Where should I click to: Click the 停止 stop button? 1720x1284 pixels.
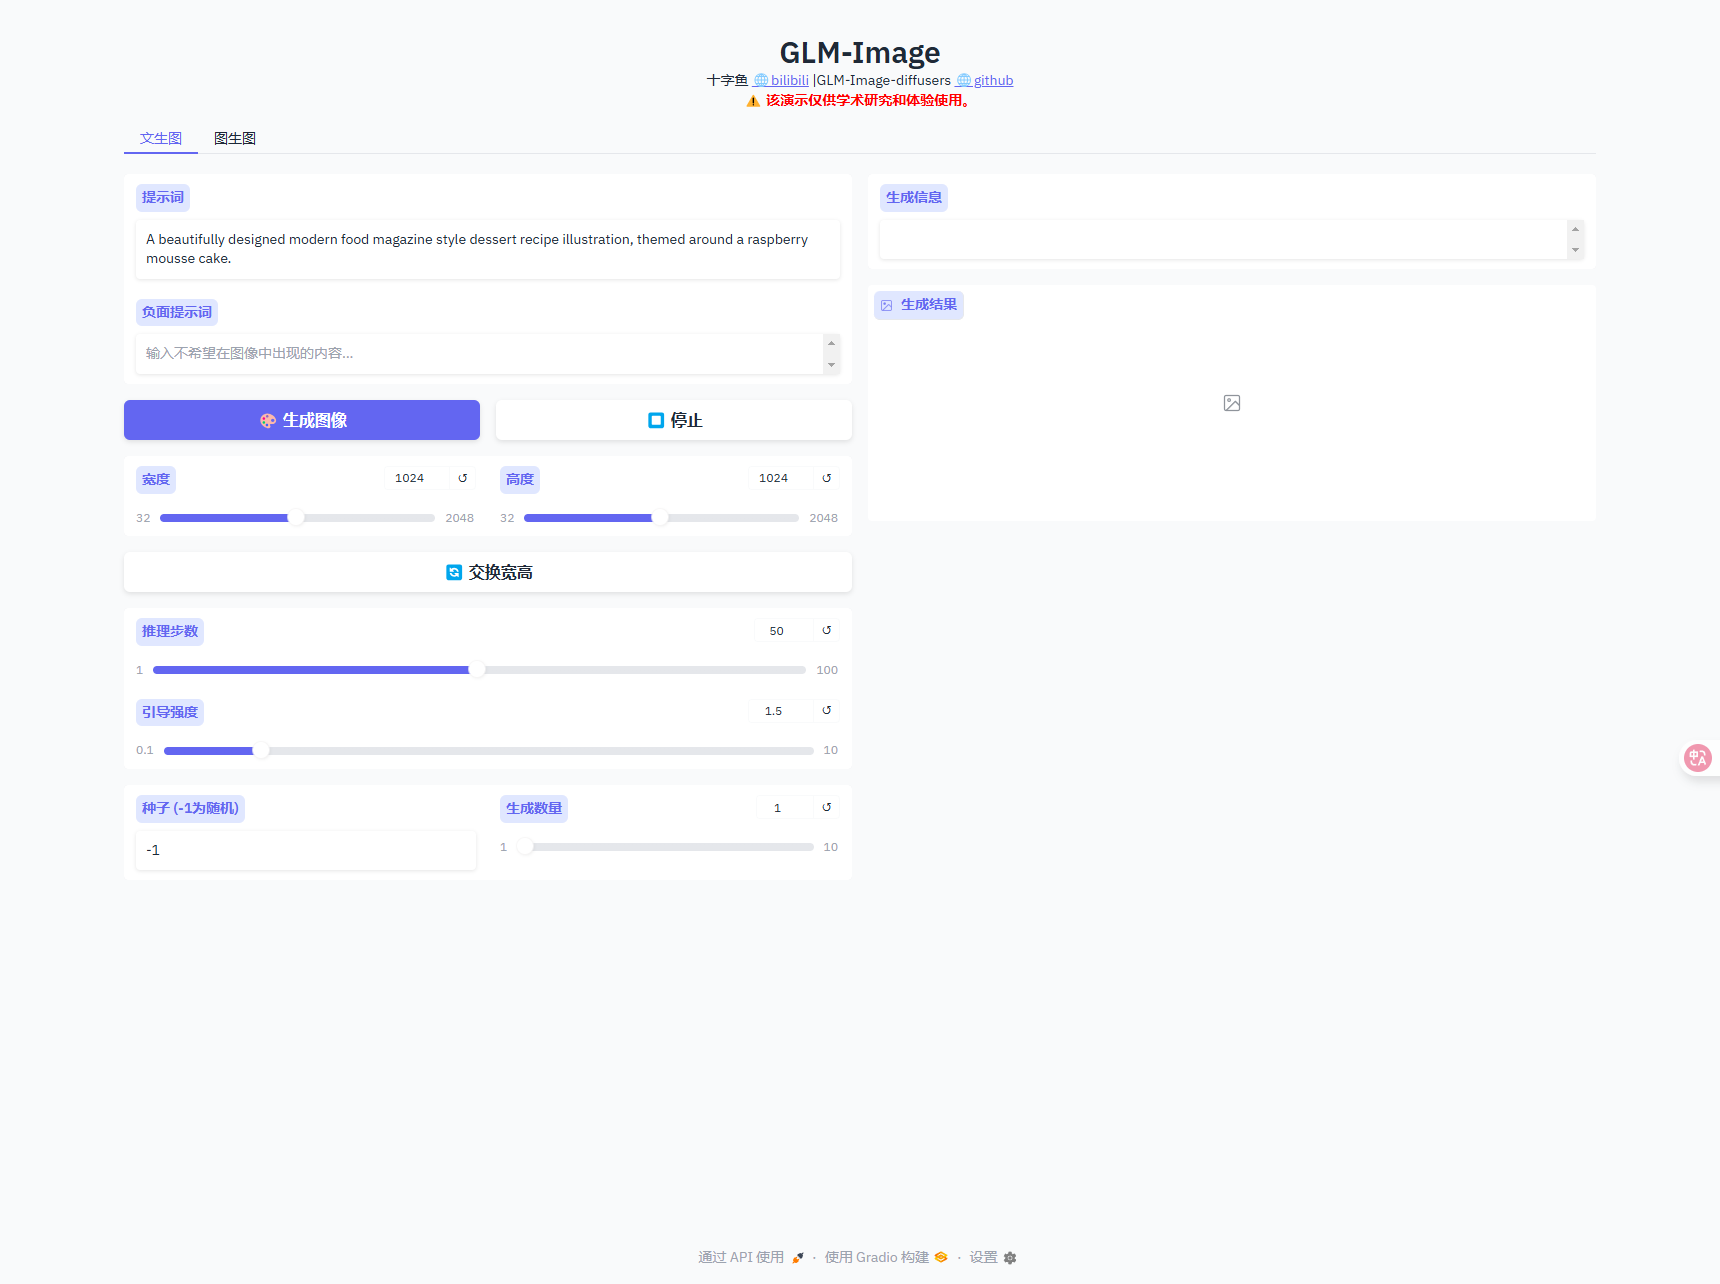(674, 420)
